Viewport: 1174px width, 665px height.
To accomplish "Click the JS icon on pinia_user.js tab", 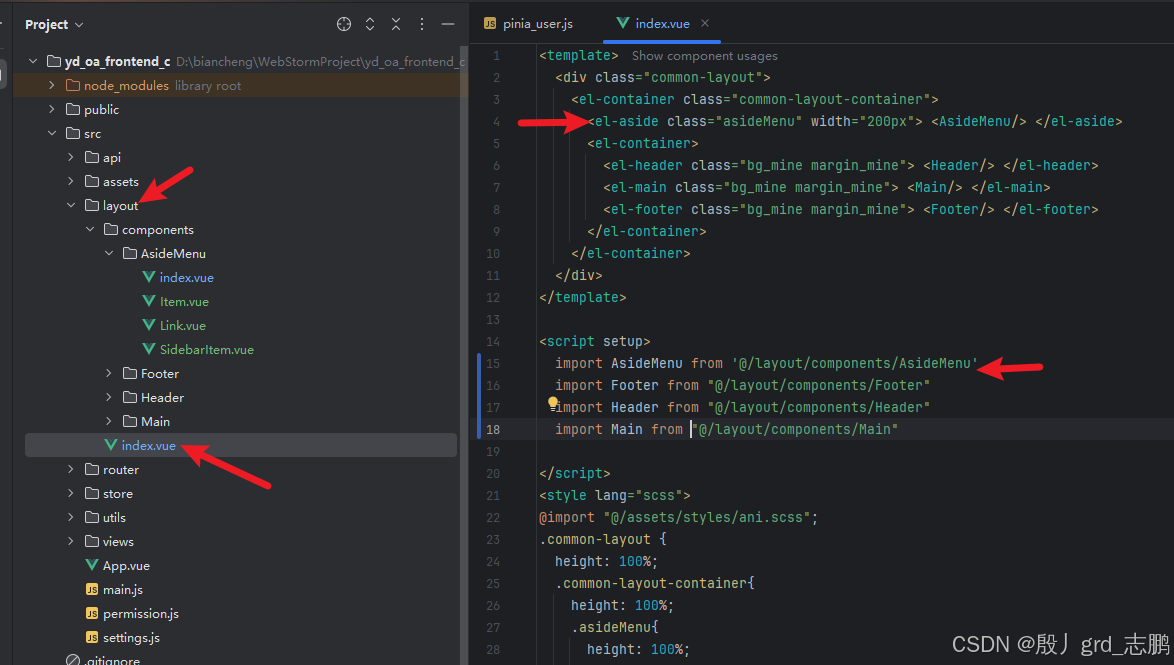I will pyautogui.click(x=490, y=24).
